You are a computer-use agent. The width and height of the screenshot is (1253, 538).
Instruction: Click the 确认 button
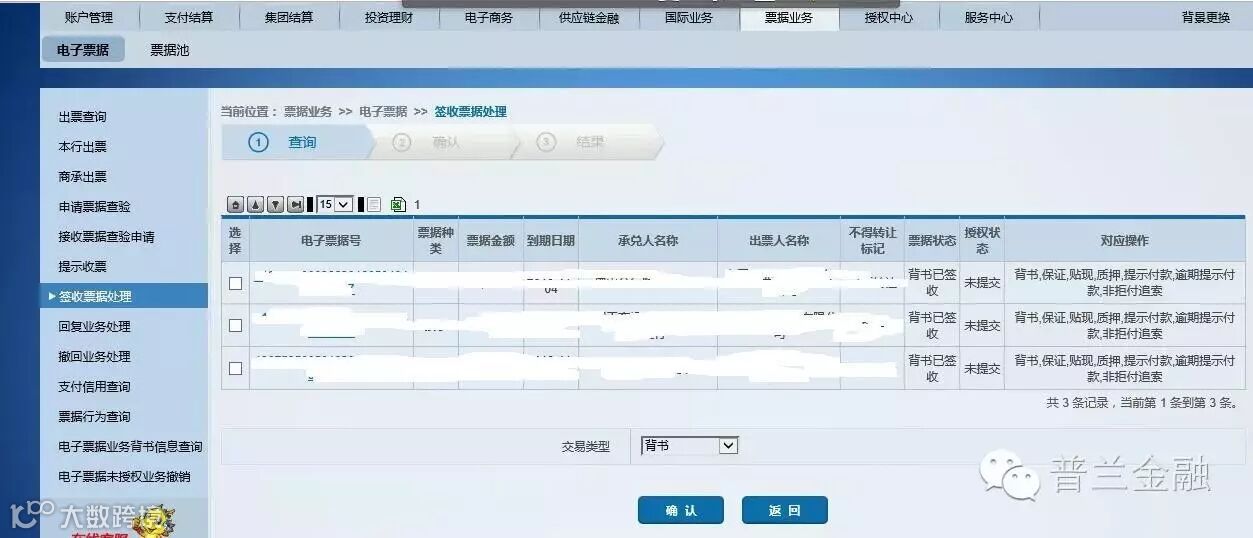pyautogui.click(x=681, y=510)
